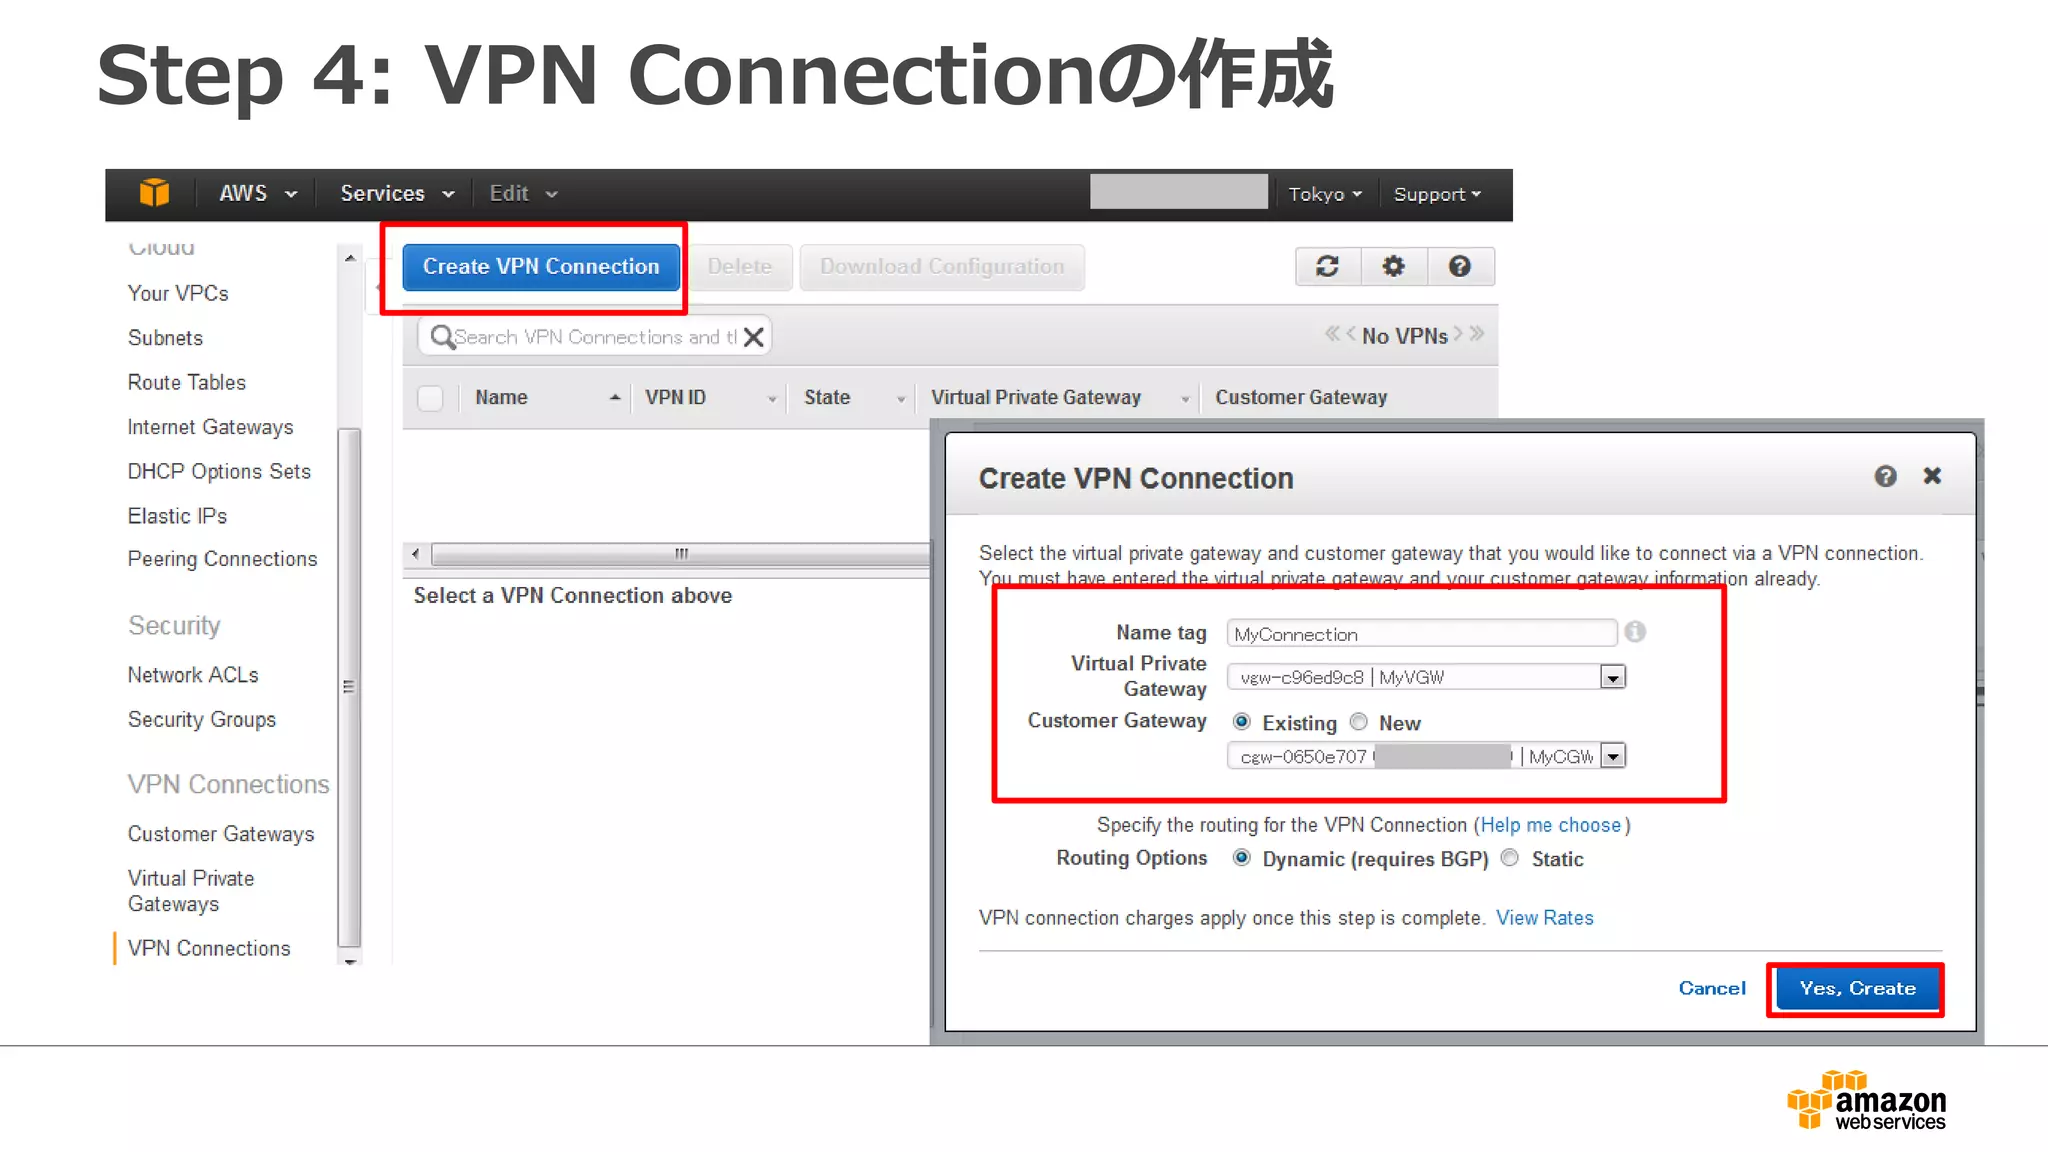The width and height of the screenshot is (2048, 1152).
Task: Open Network ACLs in sidebar
Action: 193,675
